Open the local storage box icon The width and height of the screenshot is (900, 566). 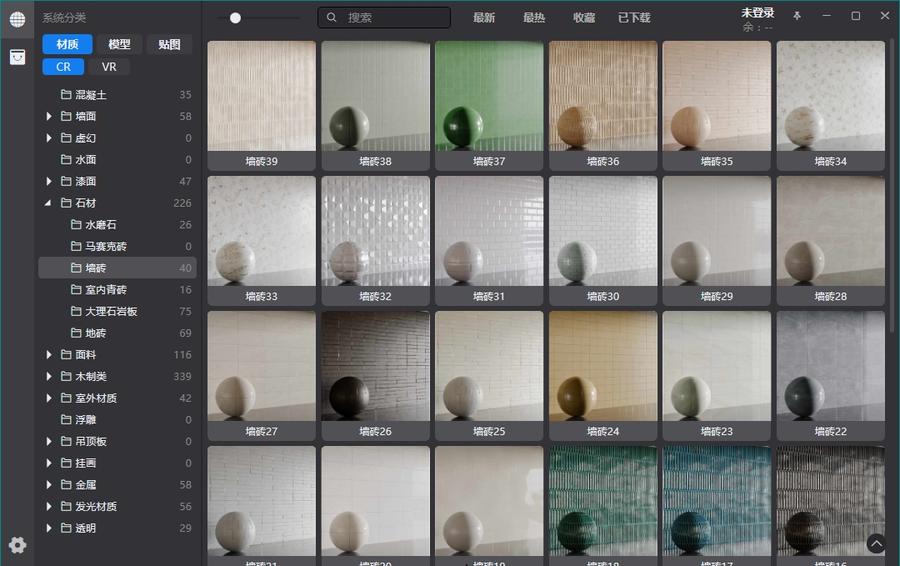(x=17, y=57)
